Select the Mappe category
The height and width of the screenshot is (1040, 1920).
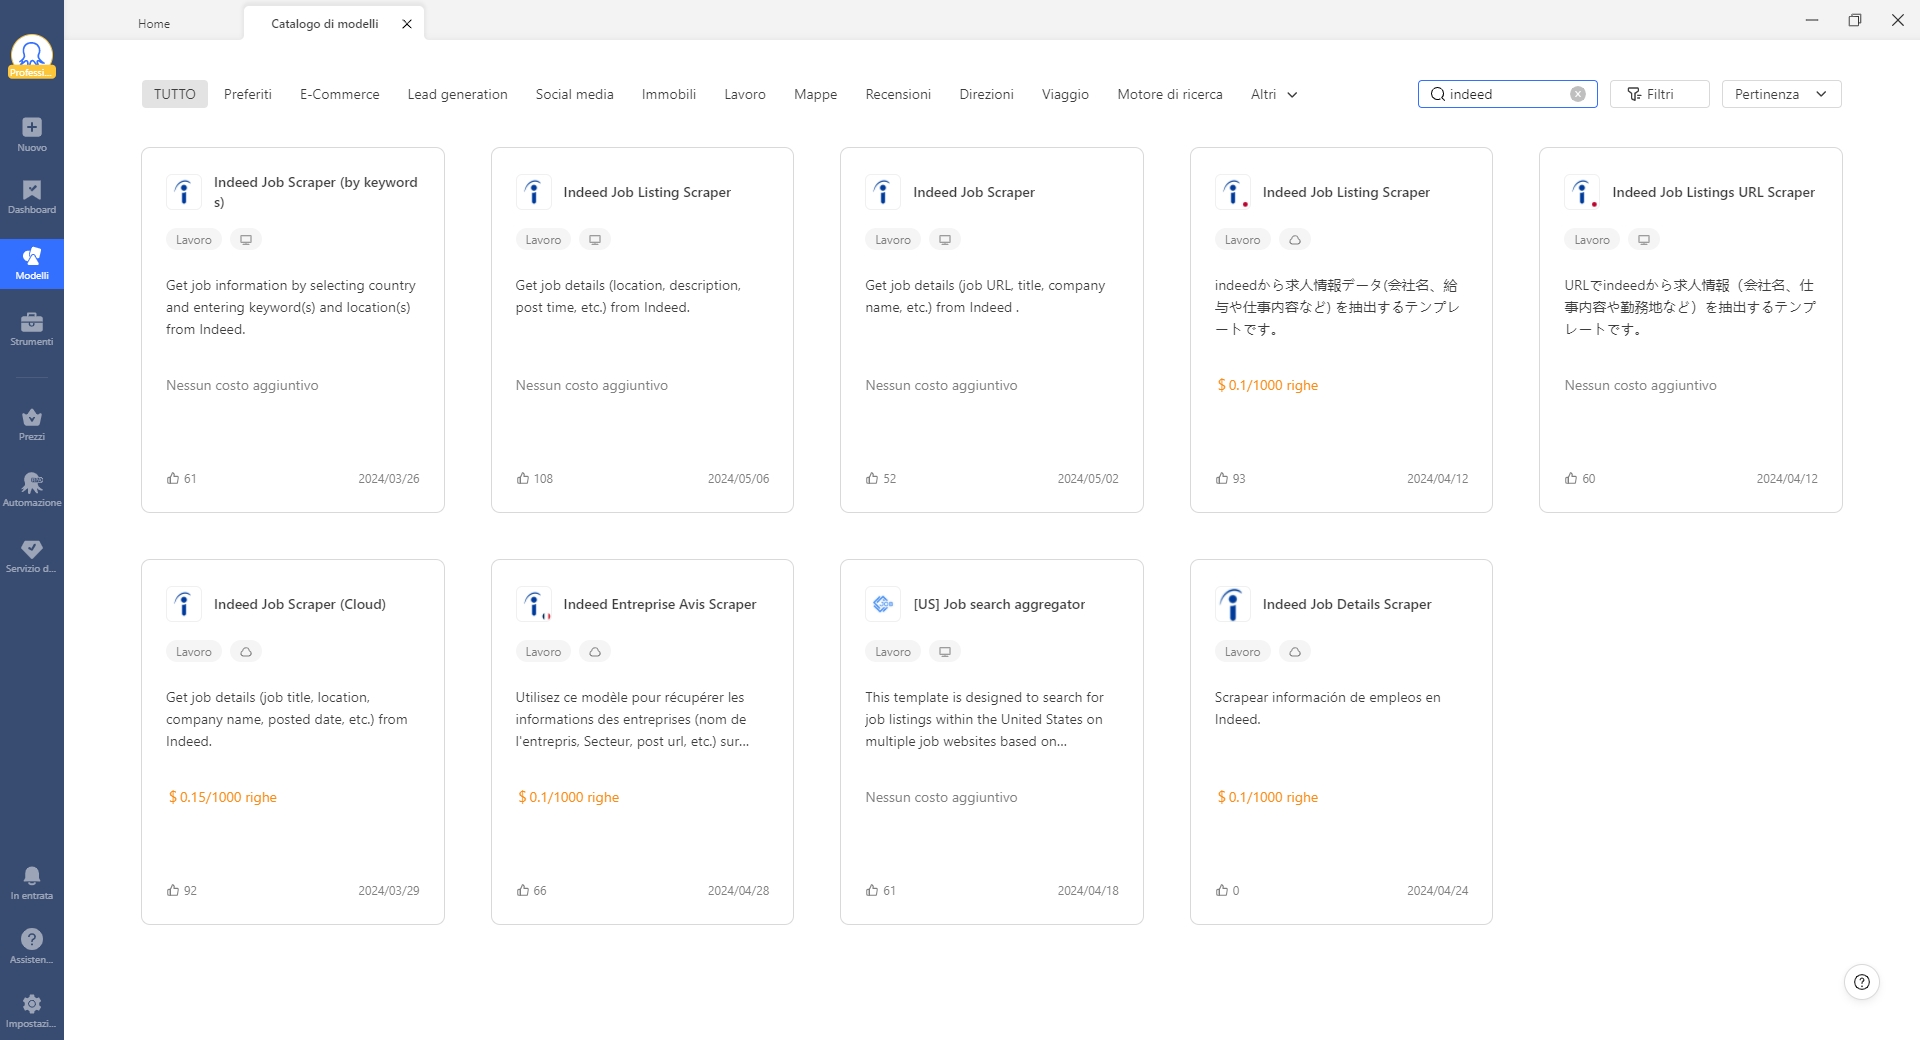tap(815, 94)
